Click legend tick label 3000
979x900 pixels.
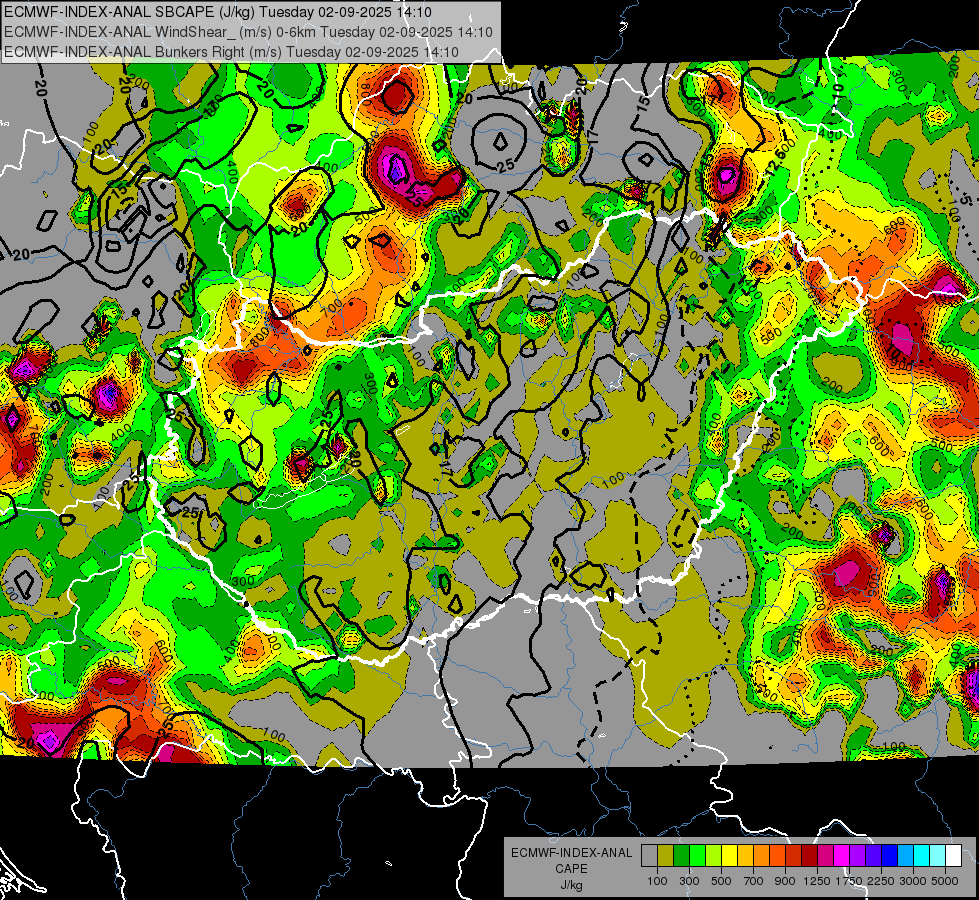(913, 881)
